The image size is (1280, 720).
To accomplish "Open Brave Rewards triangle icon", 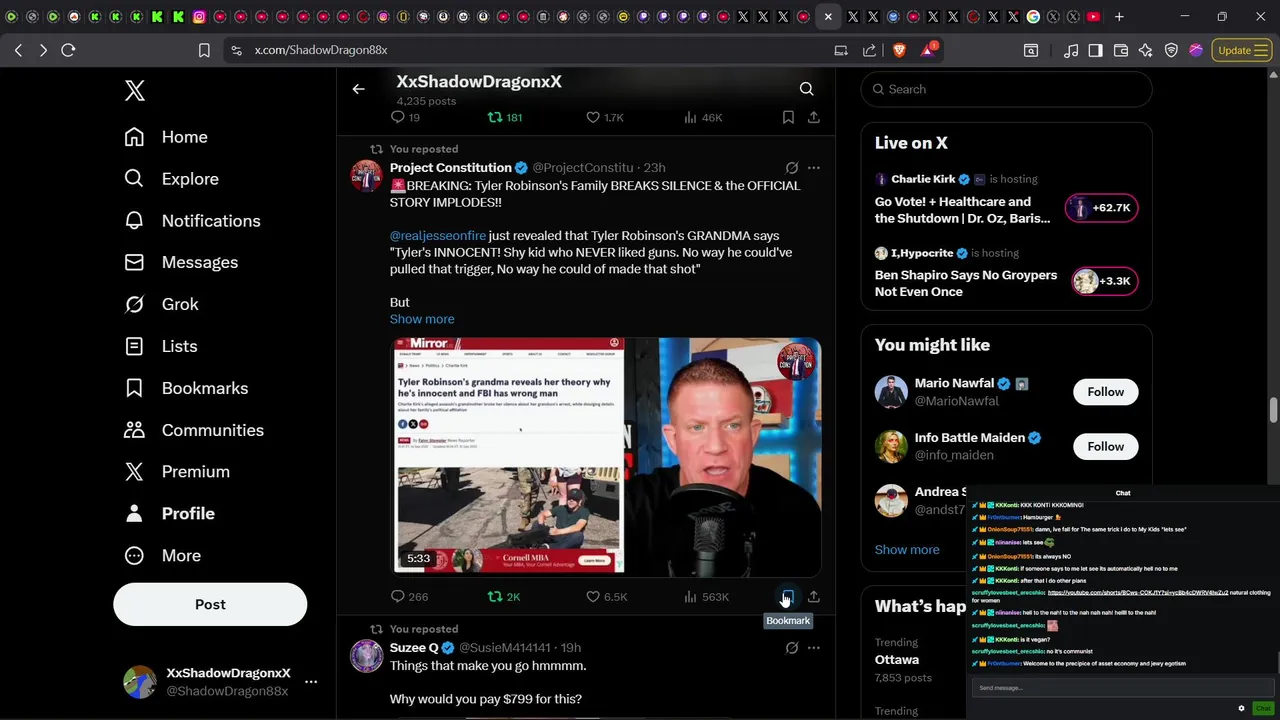I will [927, 50].
